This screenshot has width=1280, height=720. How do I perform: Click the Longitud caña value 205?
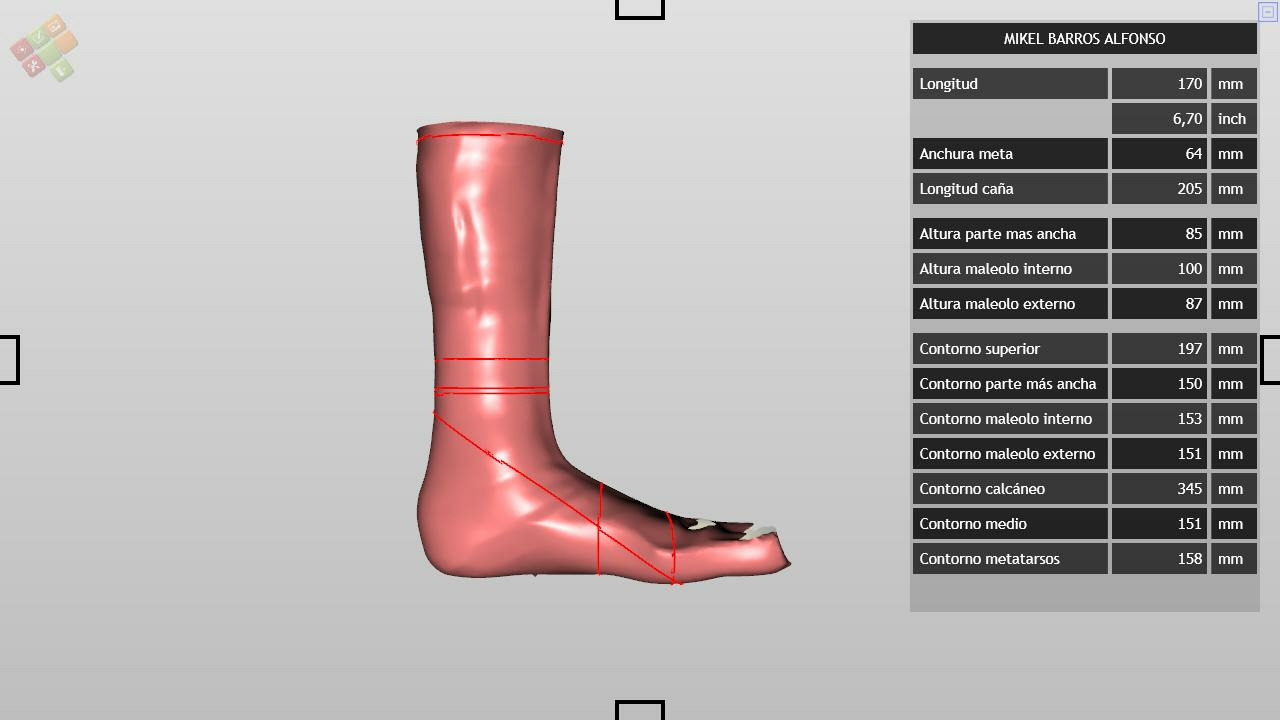(x=1159, y=189)
